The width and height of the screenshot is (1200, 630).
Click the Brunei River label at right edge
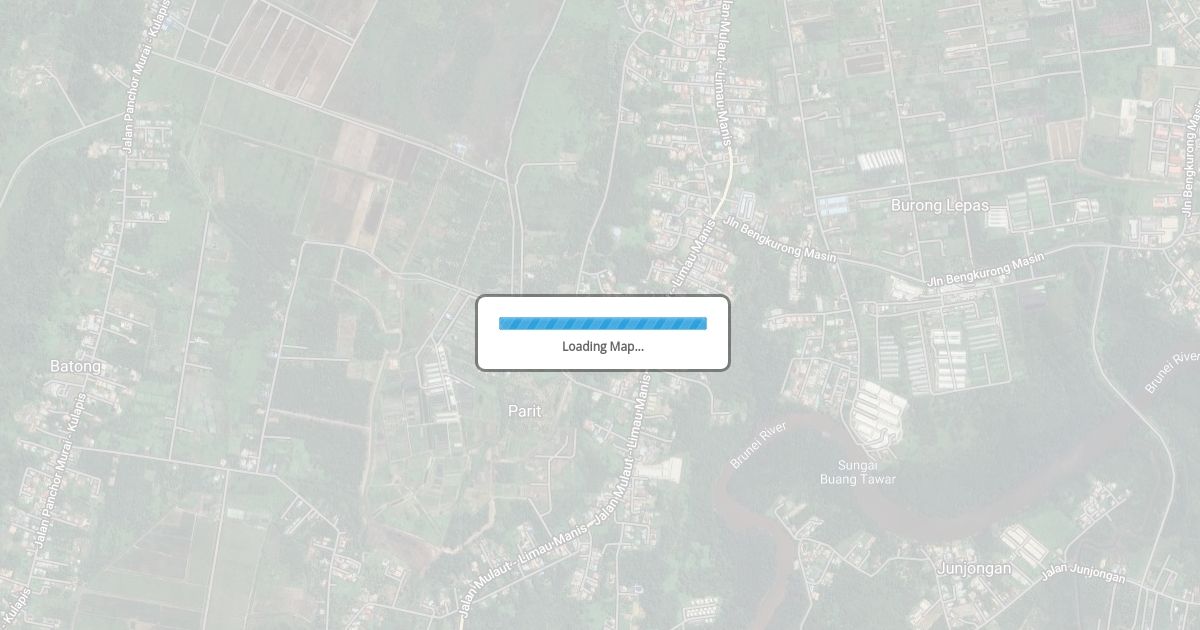coord(1172,372)
